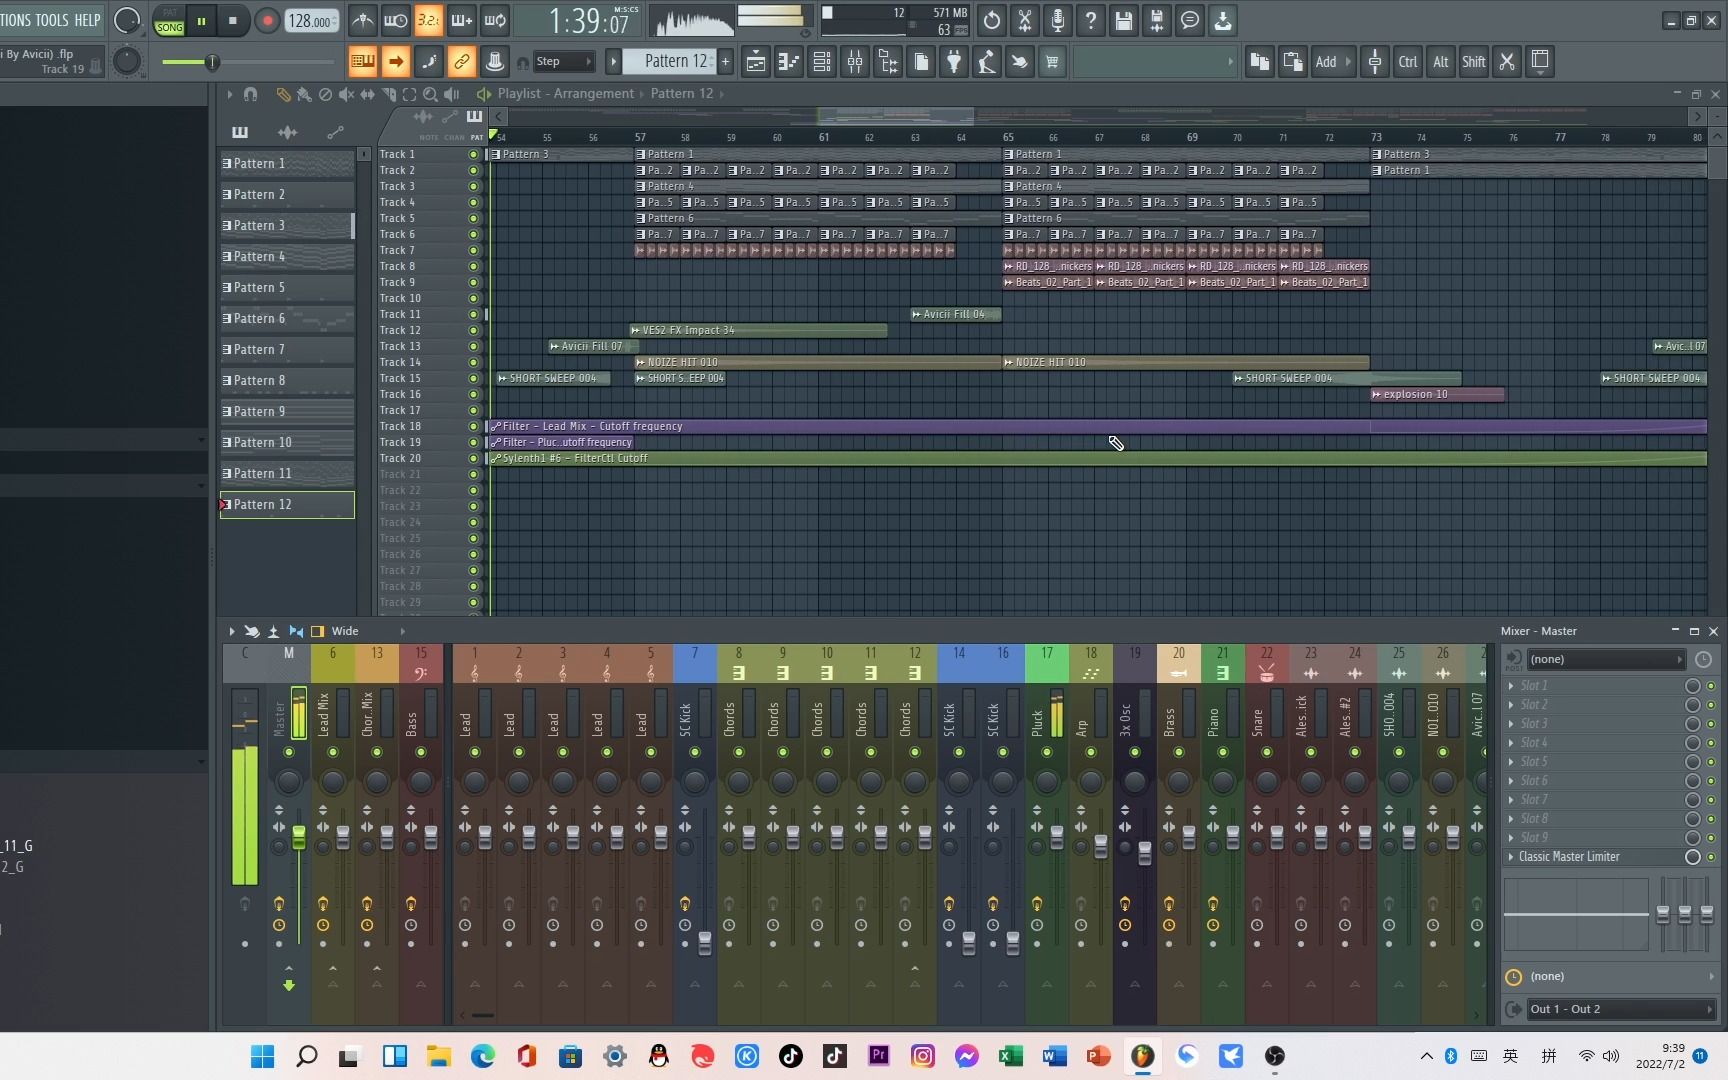This screenshot has height=1080, width=1728.
Task: Toggle overdub blend recording icon
Action: (461, 20)
